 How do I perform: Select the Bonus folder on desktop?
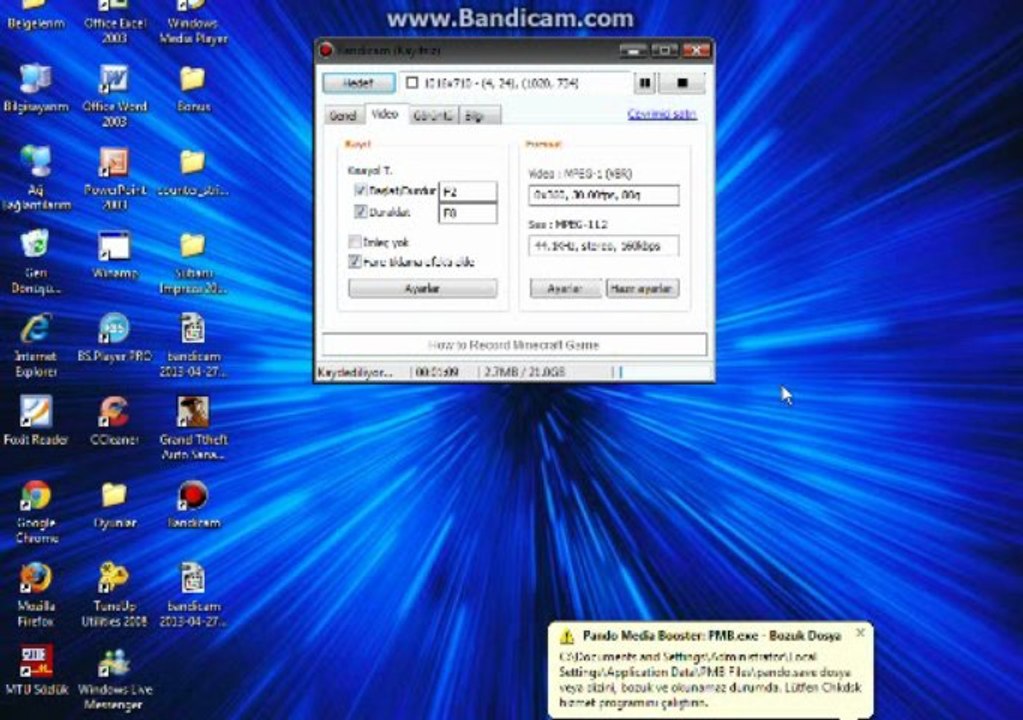point(192,80)
